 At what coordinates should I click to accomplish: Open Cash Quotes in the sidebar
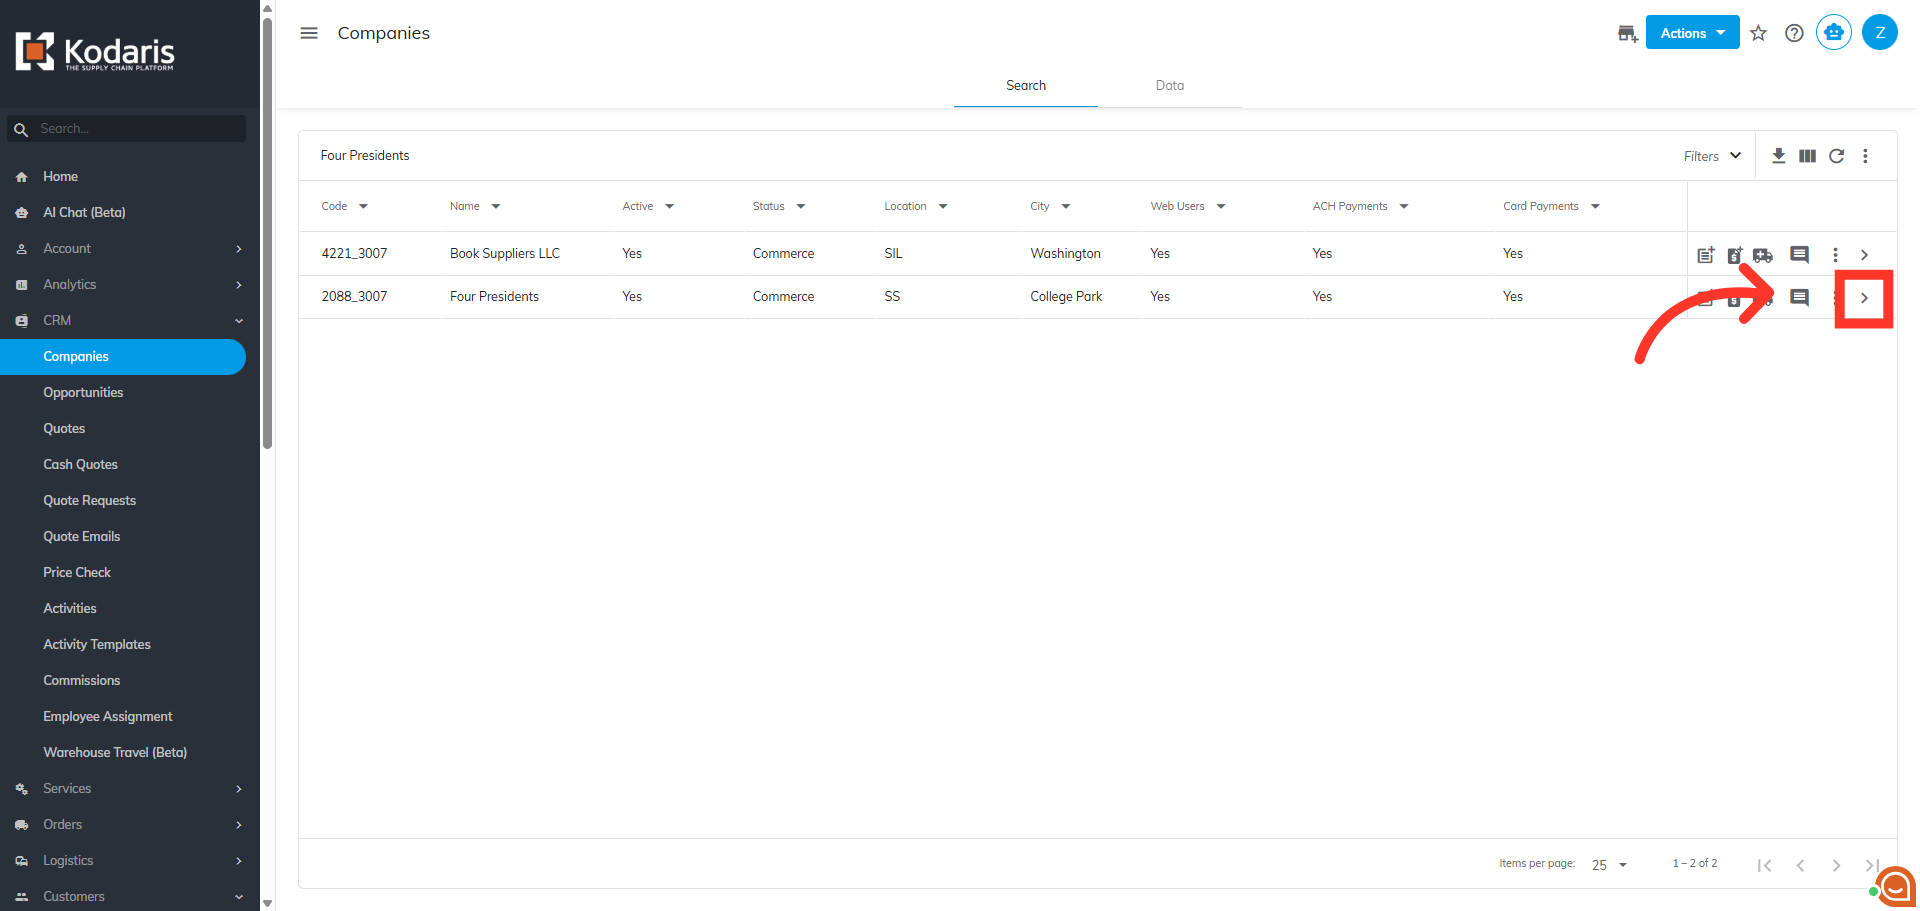tap(80, 465)
